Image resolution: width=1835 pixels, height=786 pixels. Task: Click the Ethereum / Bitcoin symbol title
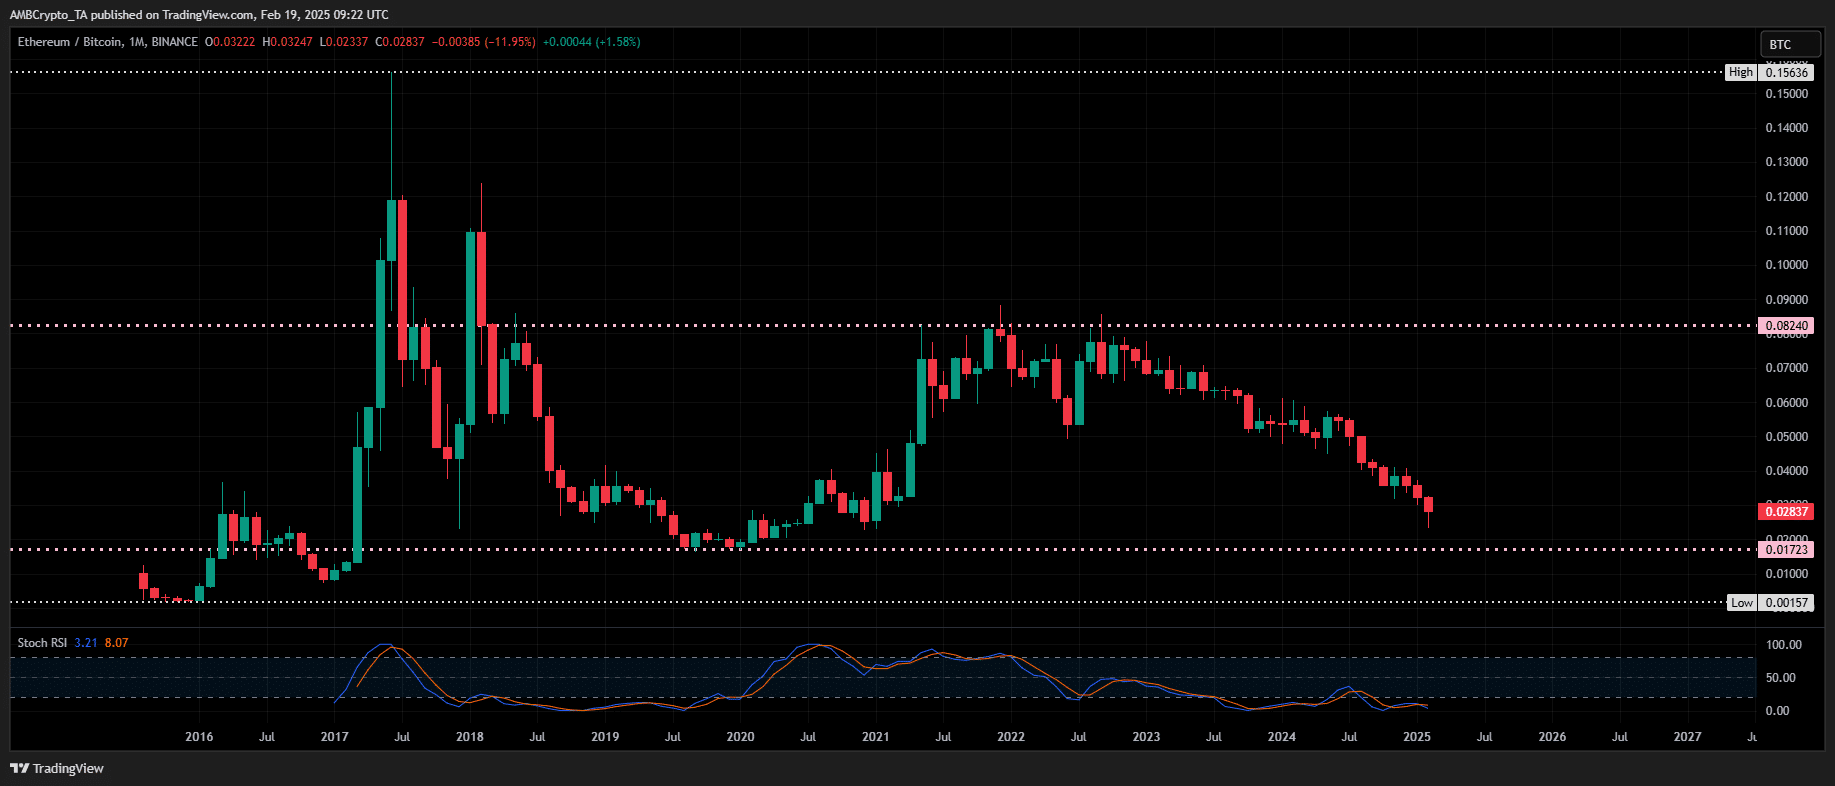tap(69, 42)
